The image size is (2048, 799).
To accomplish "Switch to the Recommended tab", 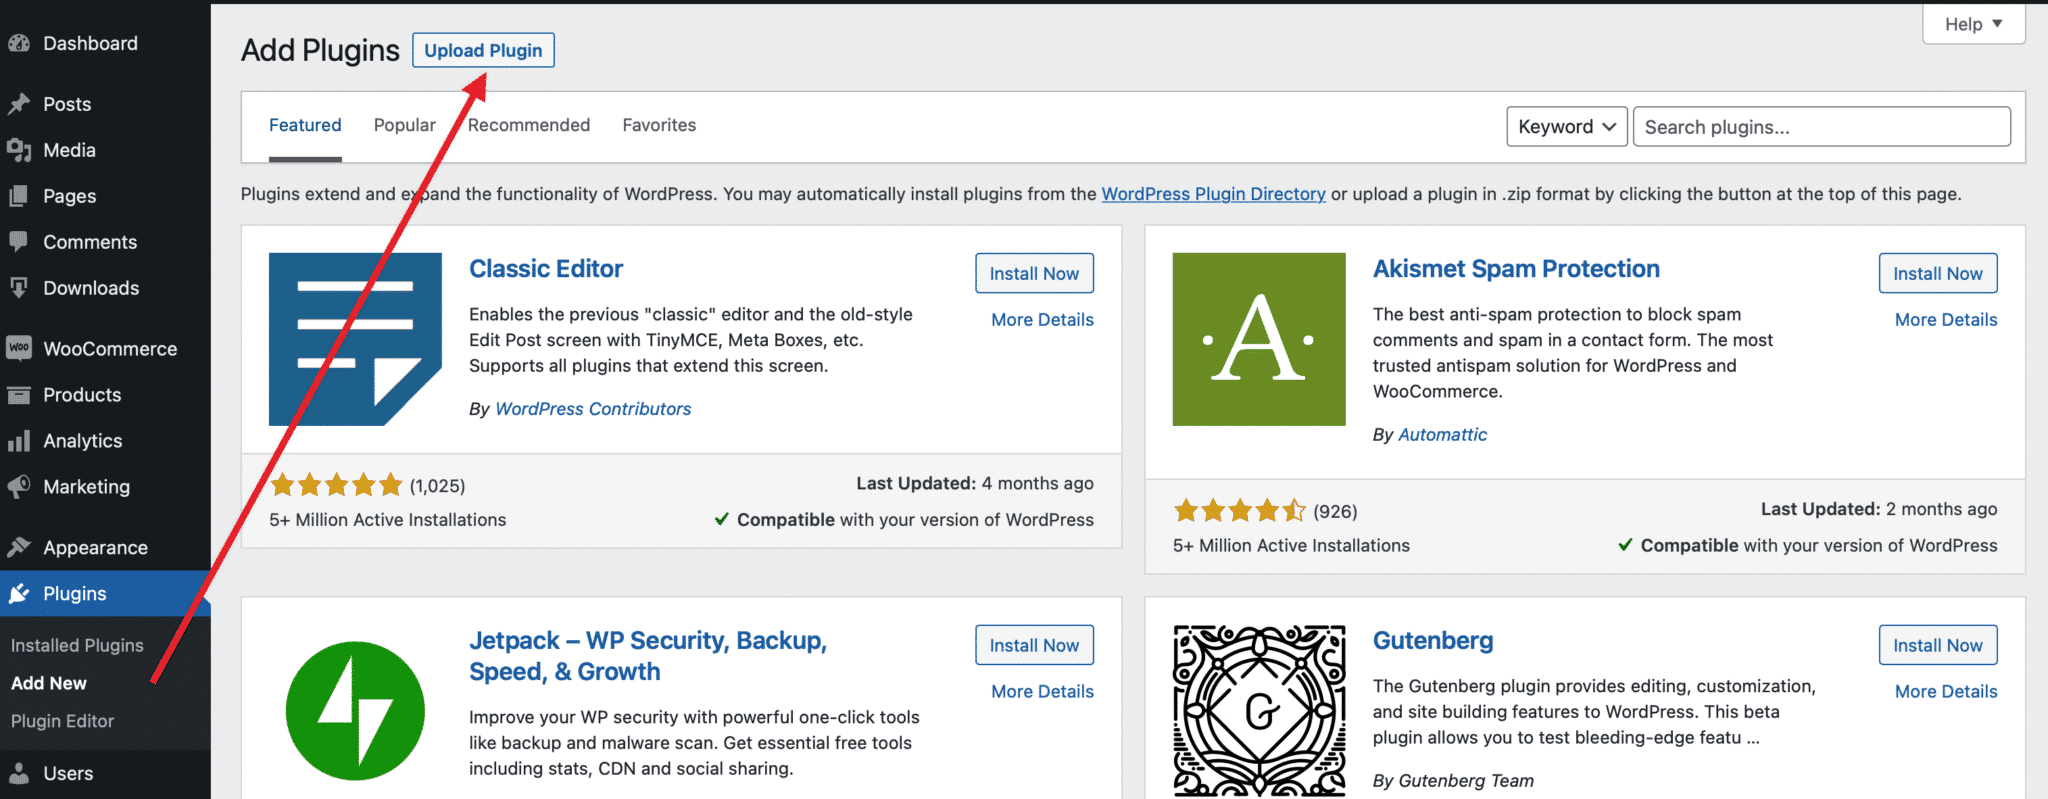I will point(529,125).
